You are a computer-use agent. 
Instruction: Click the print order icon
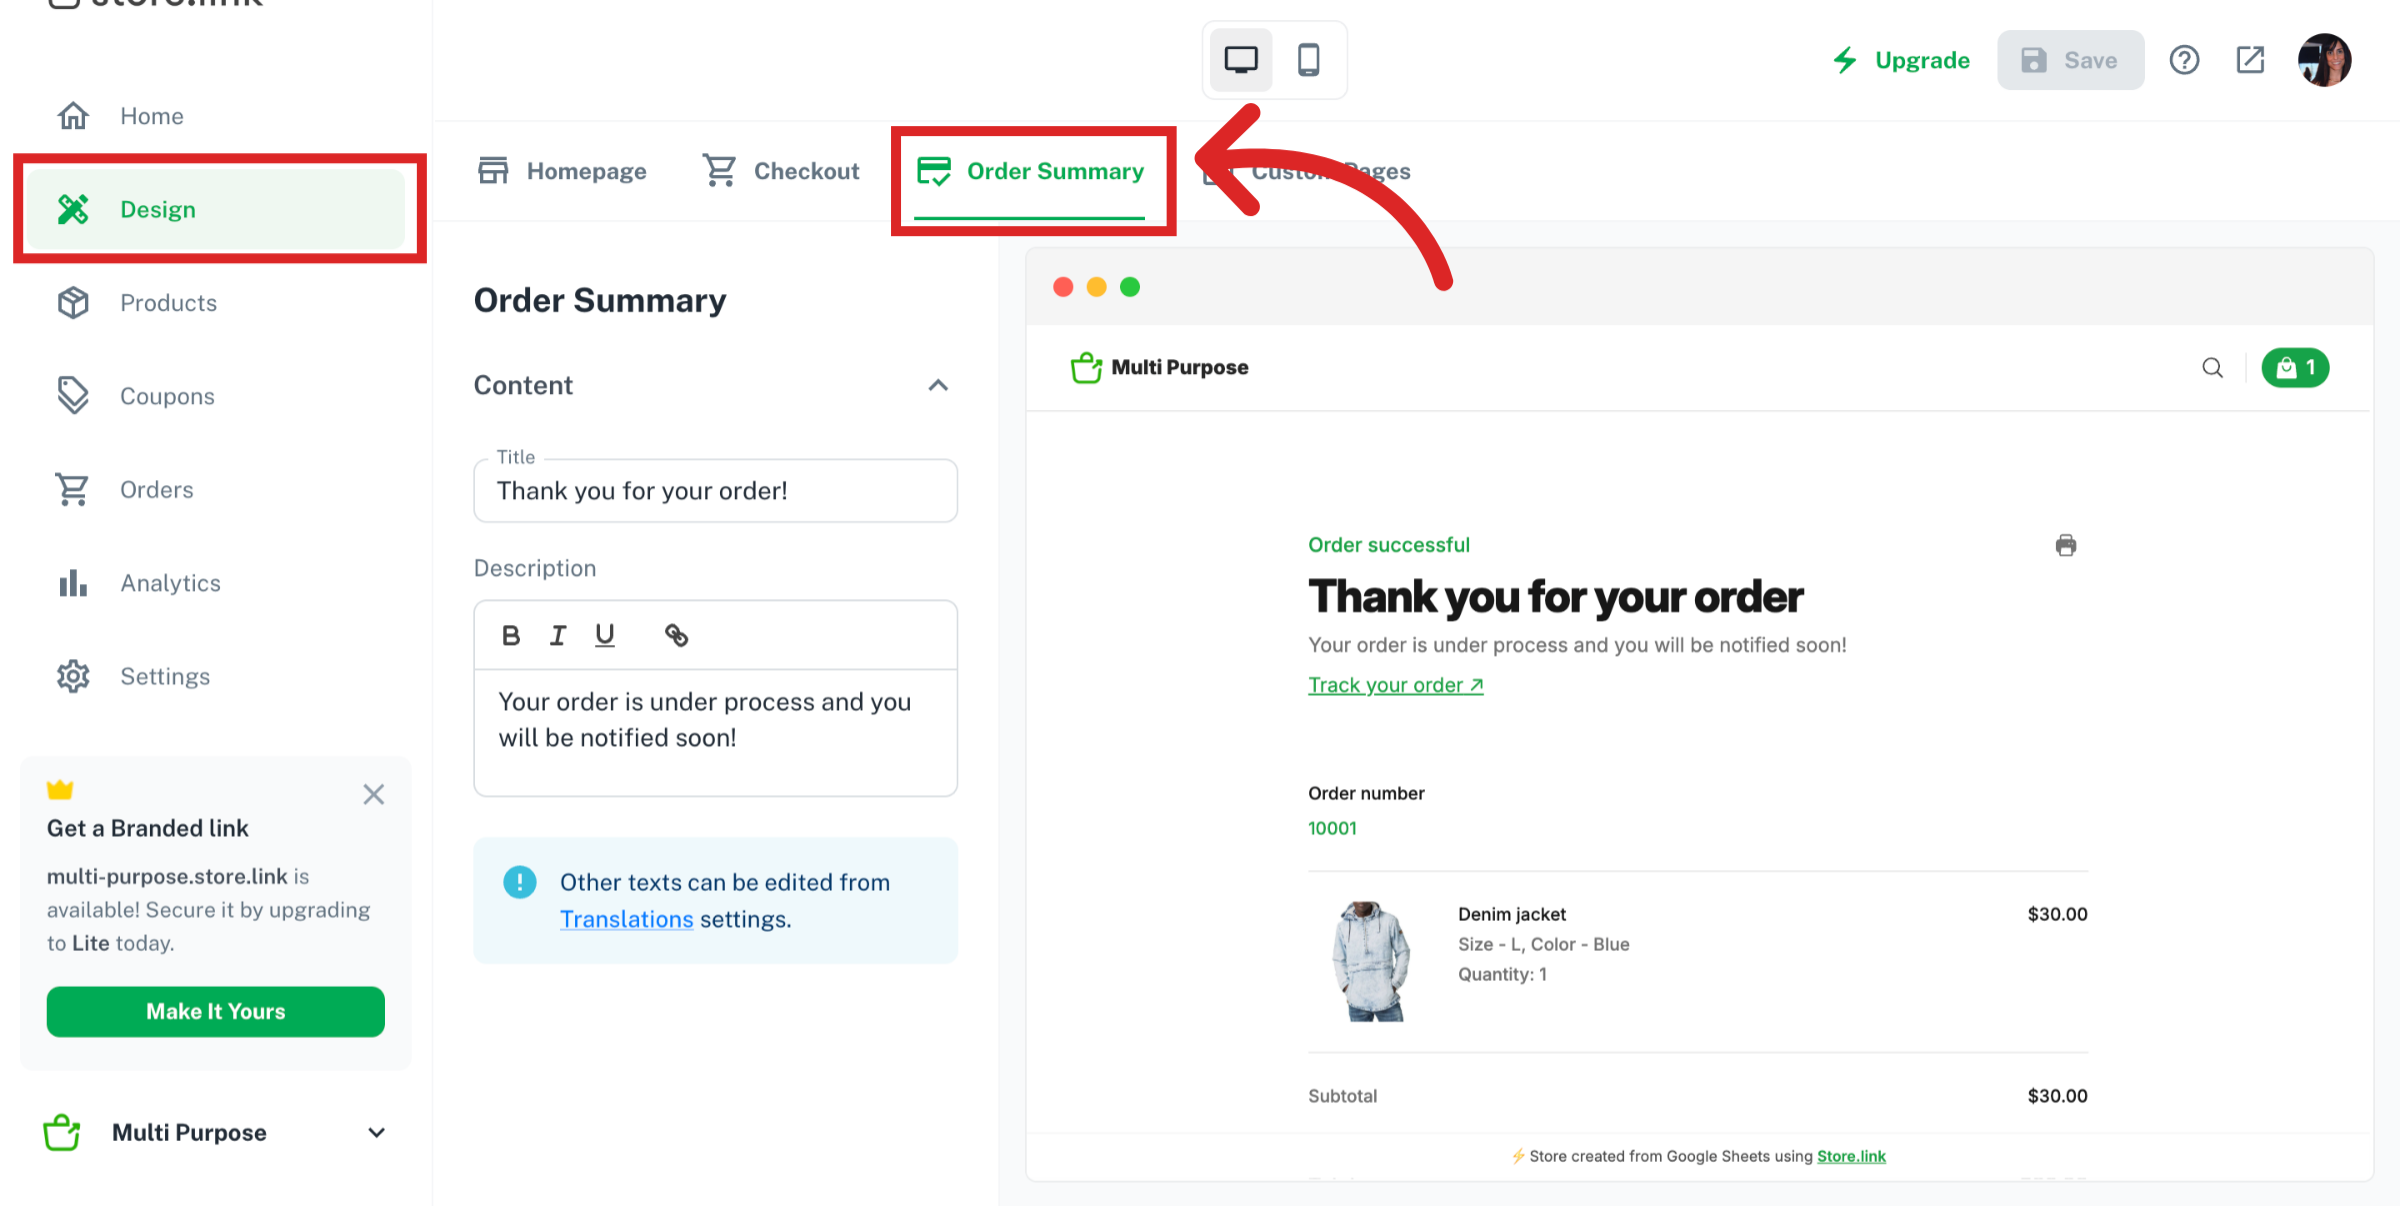[x=2065, y=545]
